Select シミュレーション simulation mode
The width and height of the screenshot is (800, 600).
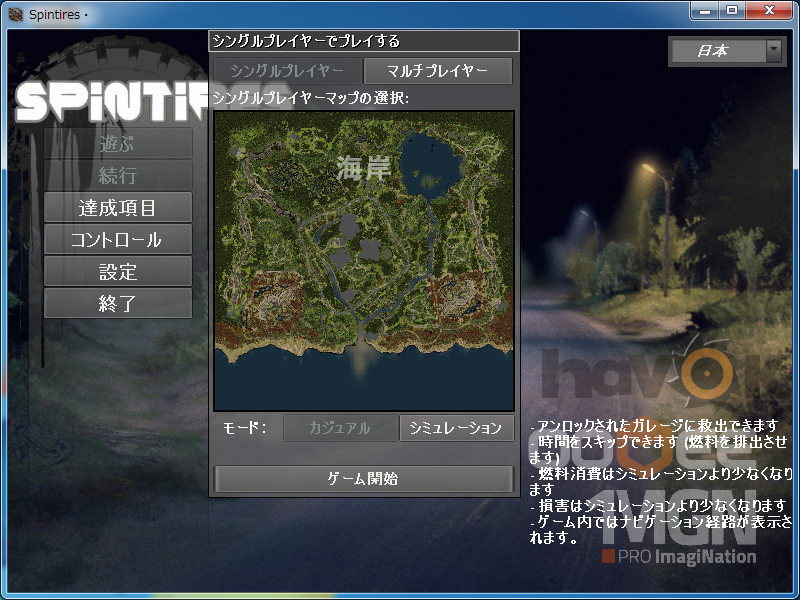[456, 428]
